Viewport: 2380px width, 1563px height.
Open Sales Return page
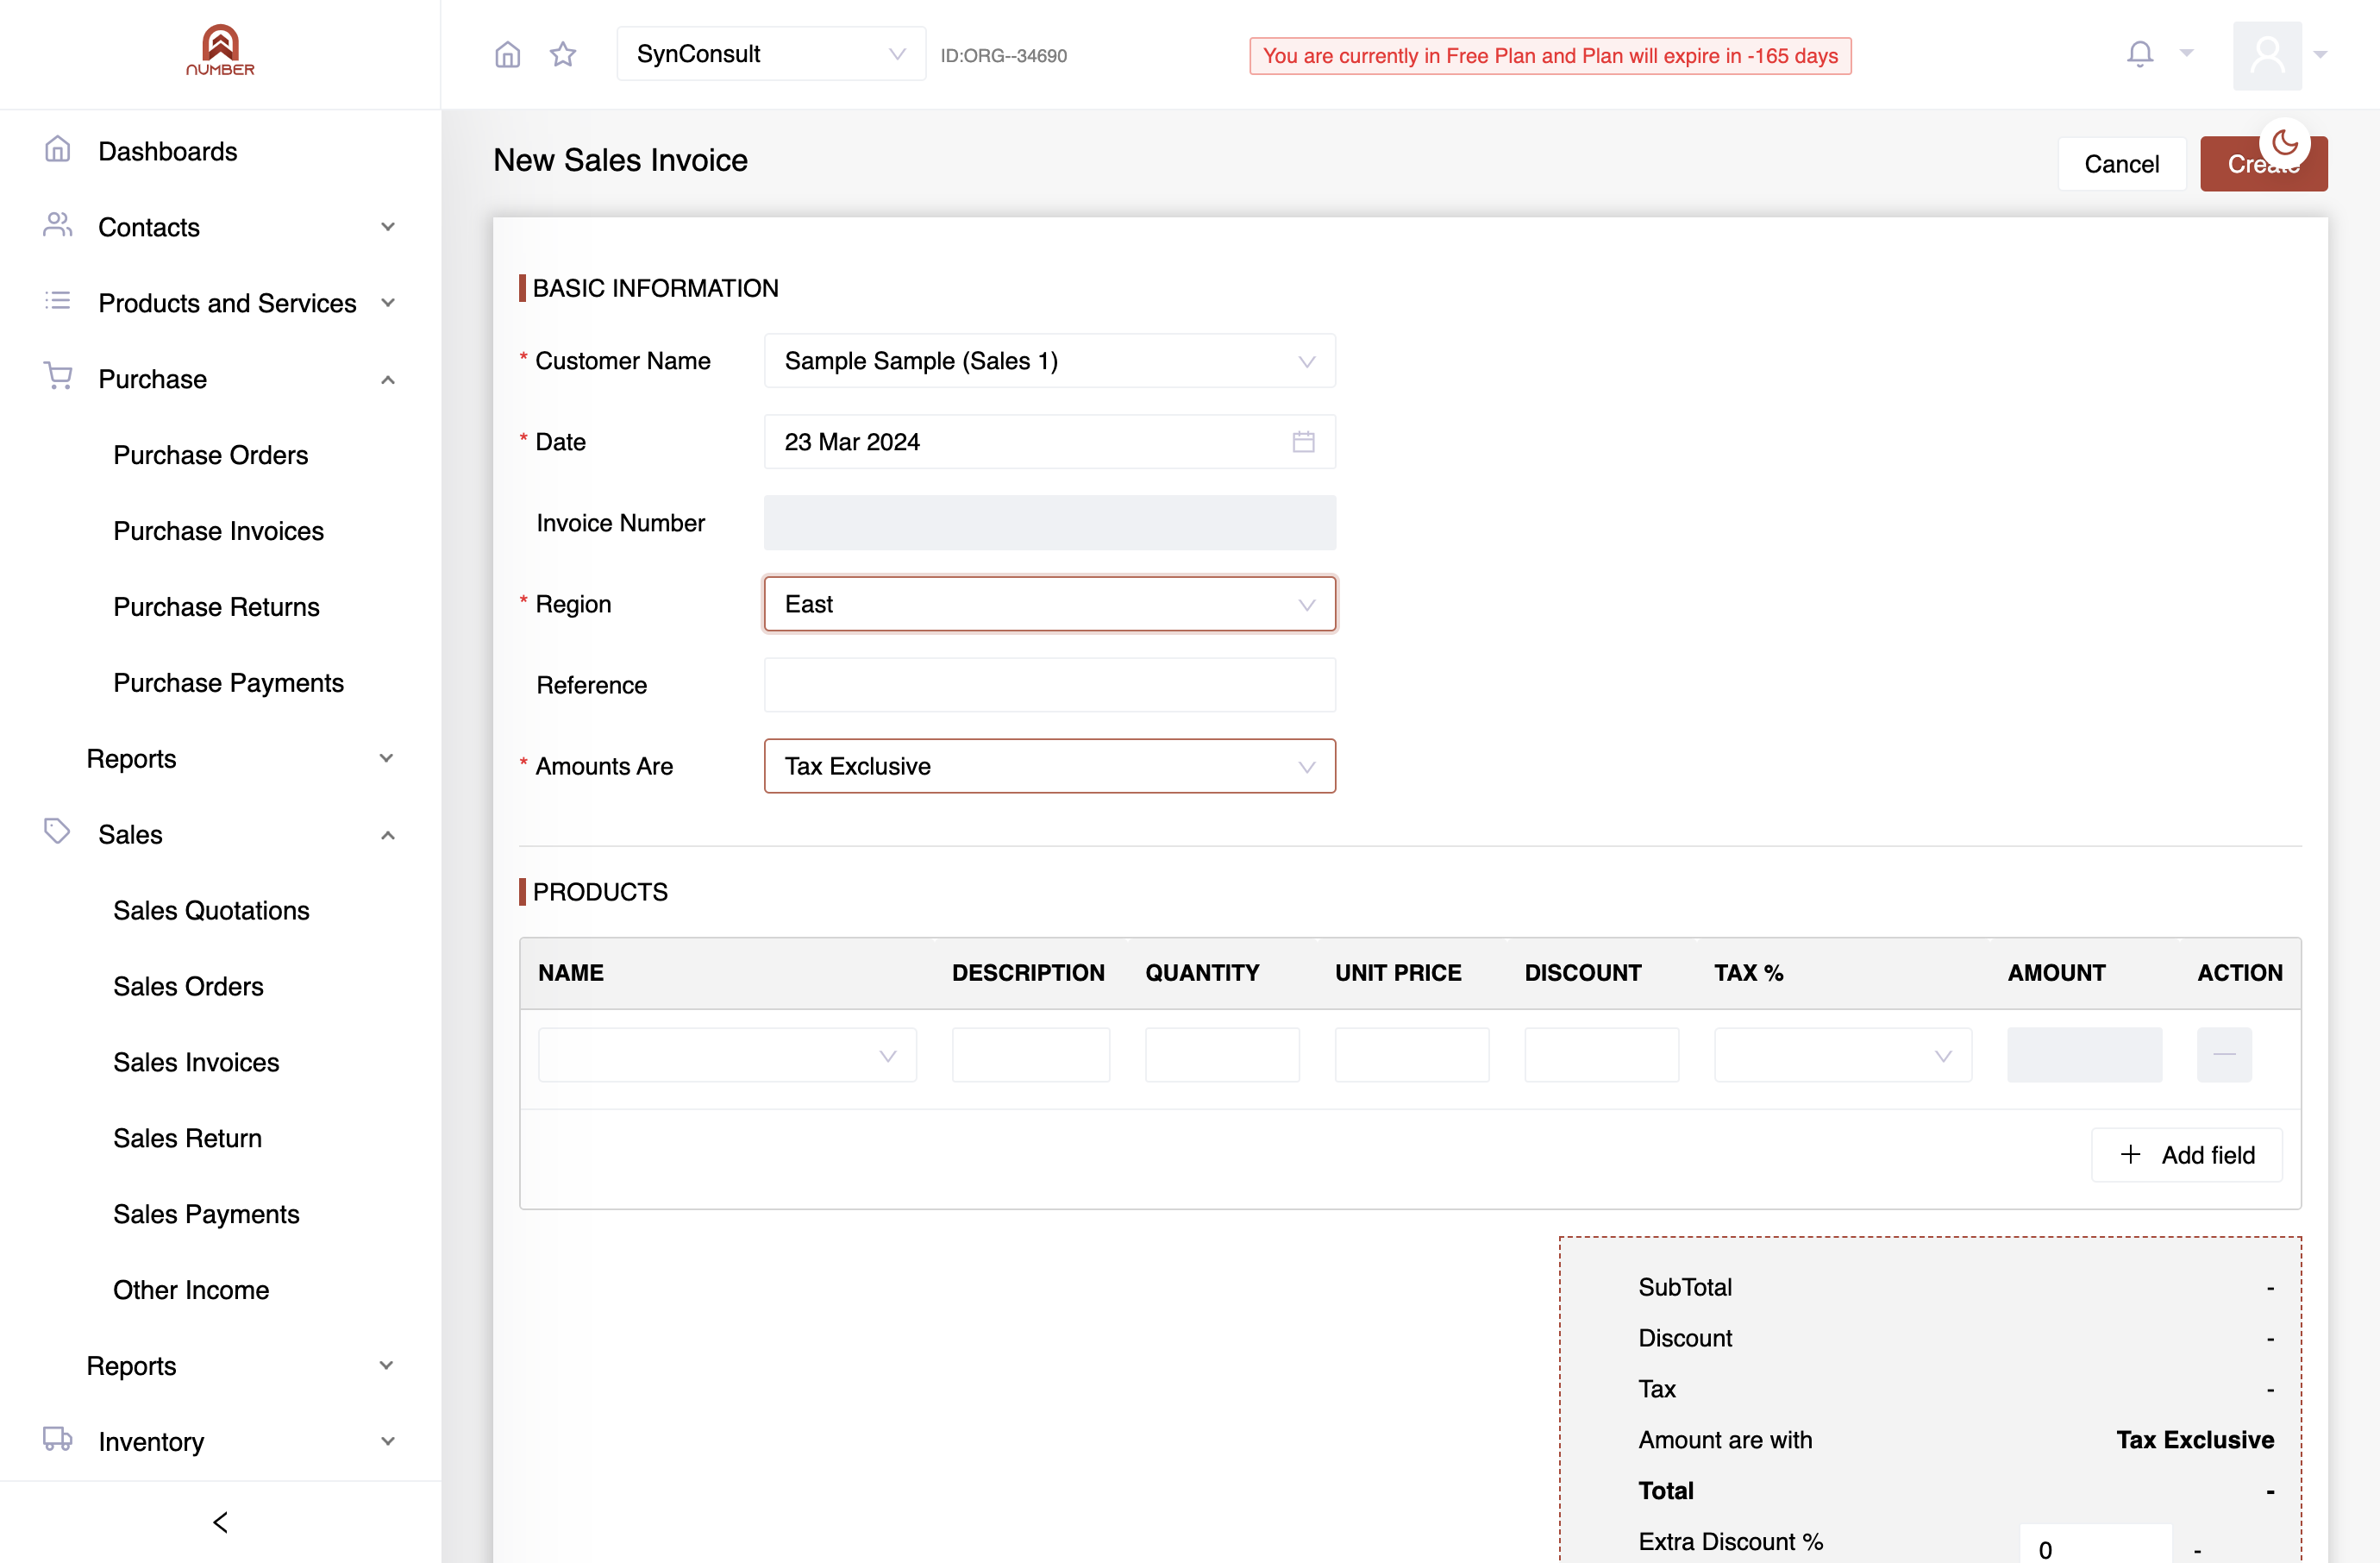187,1138
